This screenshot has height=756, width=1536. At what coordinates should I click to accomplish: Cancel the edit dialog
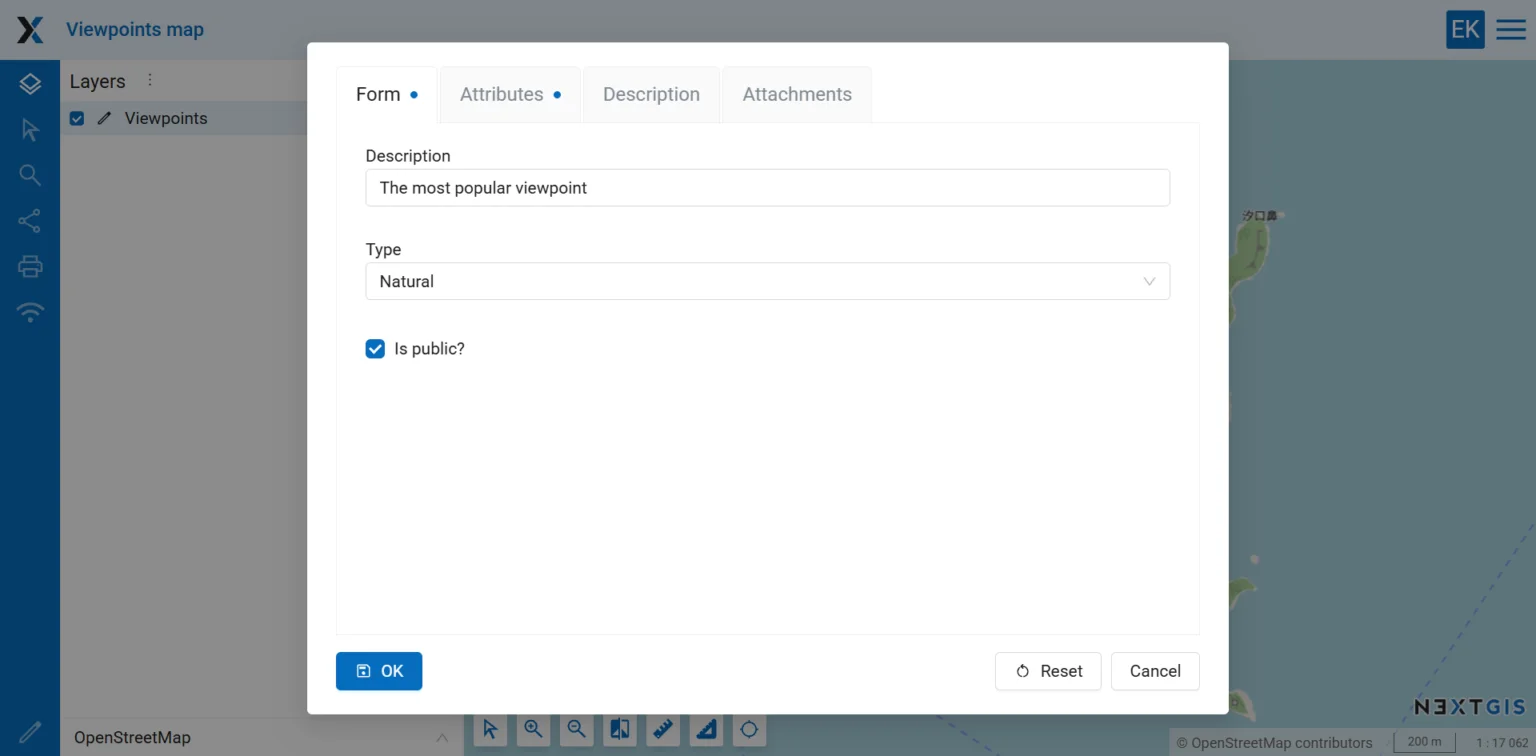1155,671
